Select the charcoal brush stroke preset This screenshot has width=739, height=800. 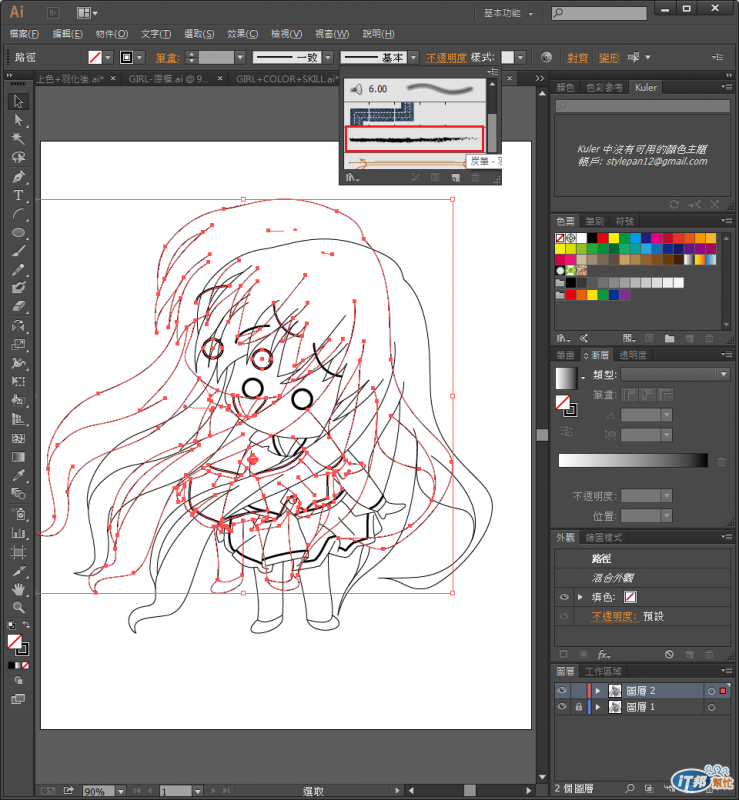(414, 139)
